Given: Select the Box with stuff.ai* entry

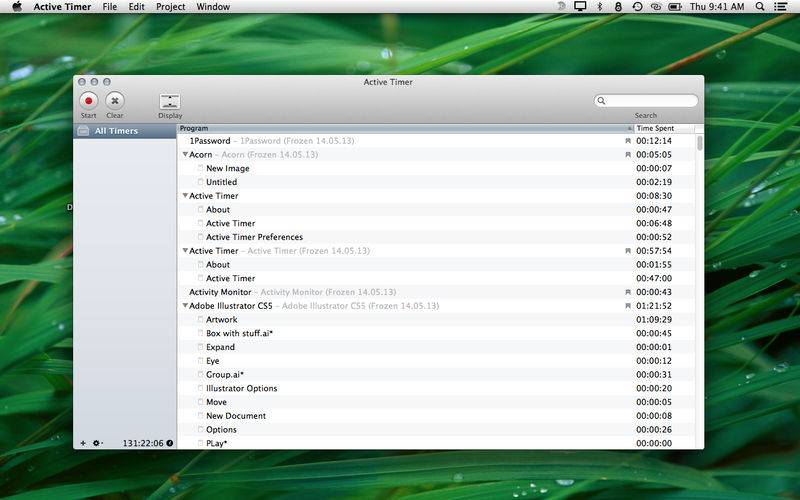Looking at the screenshot, I should coord(436,334).
